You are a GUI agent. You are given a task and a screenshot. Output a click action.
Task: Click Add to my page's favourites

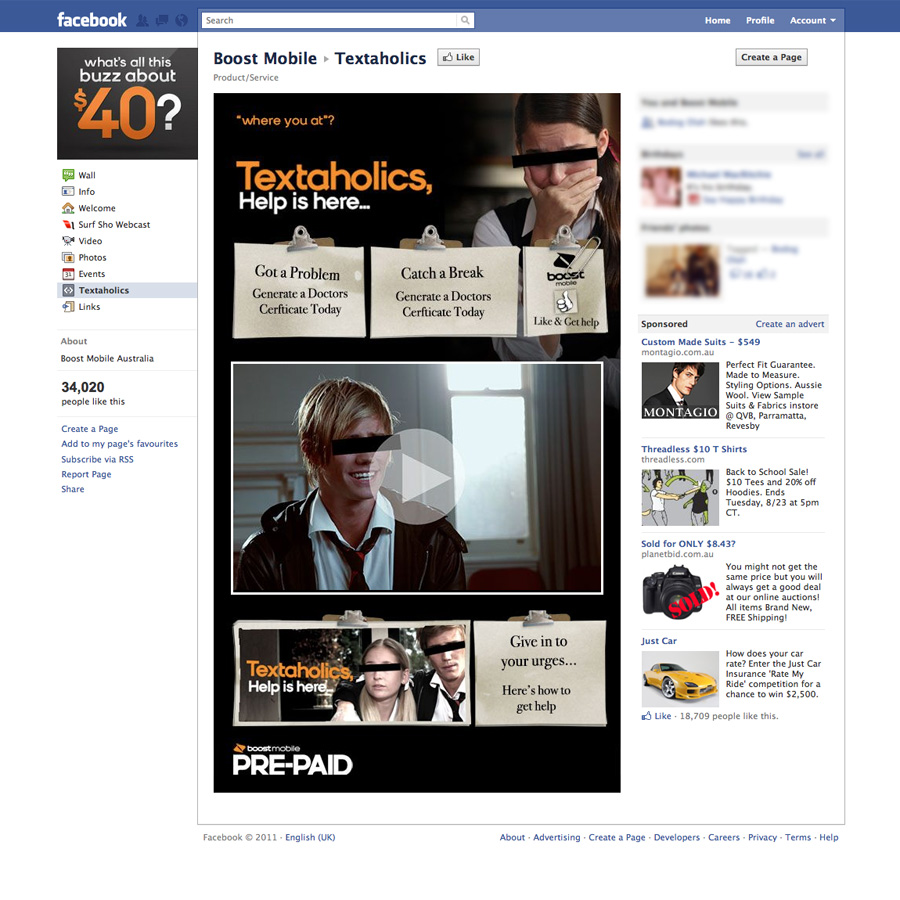coord(119,444)
